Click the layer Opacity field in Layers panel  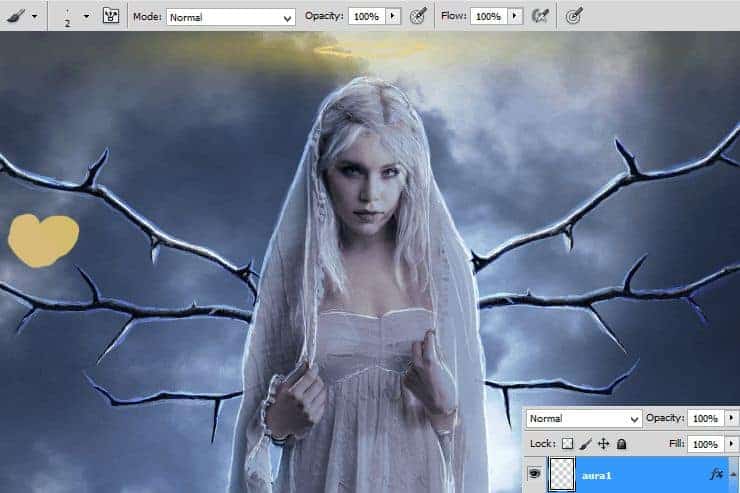pos(705,418)
